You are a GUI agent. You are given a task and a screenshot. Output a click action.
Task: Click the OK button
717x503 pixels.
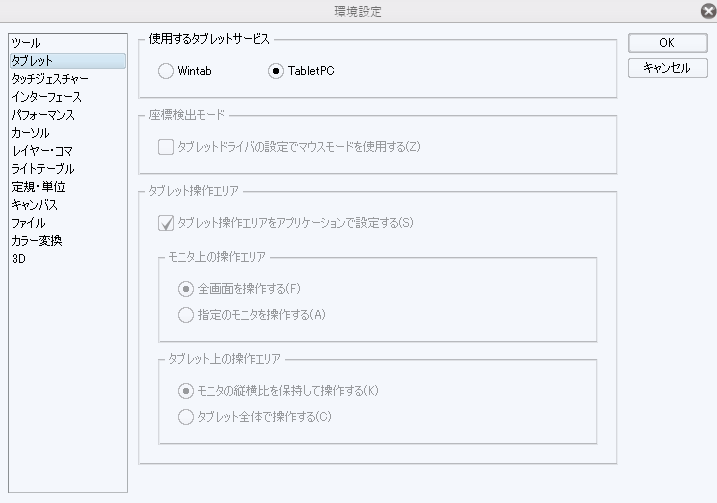[x=667, y=43]
